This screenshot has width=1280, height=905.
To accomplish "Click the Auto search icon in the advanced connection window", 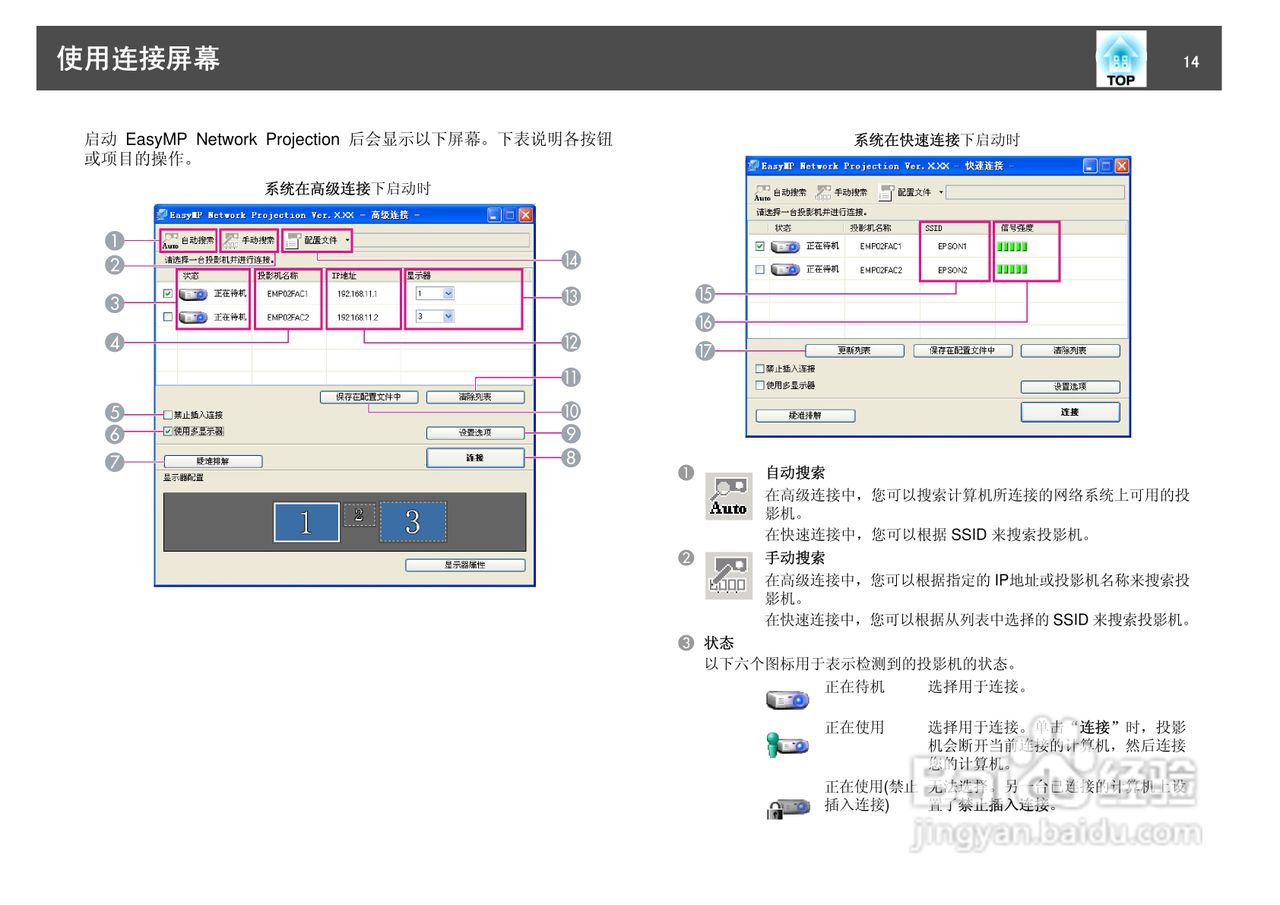I will (x=170, y=240).
